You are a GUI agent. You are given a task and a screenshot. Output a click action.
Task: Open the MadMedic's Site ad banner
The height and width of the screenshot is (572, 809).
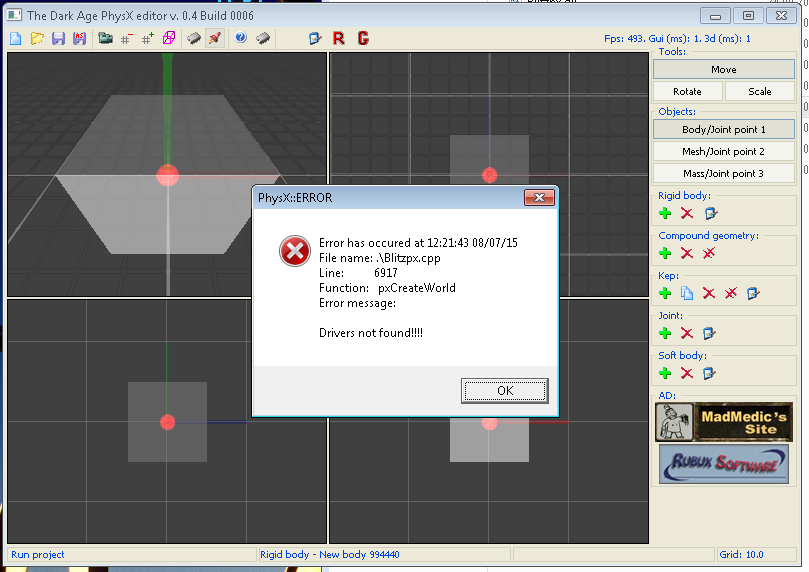724,422
